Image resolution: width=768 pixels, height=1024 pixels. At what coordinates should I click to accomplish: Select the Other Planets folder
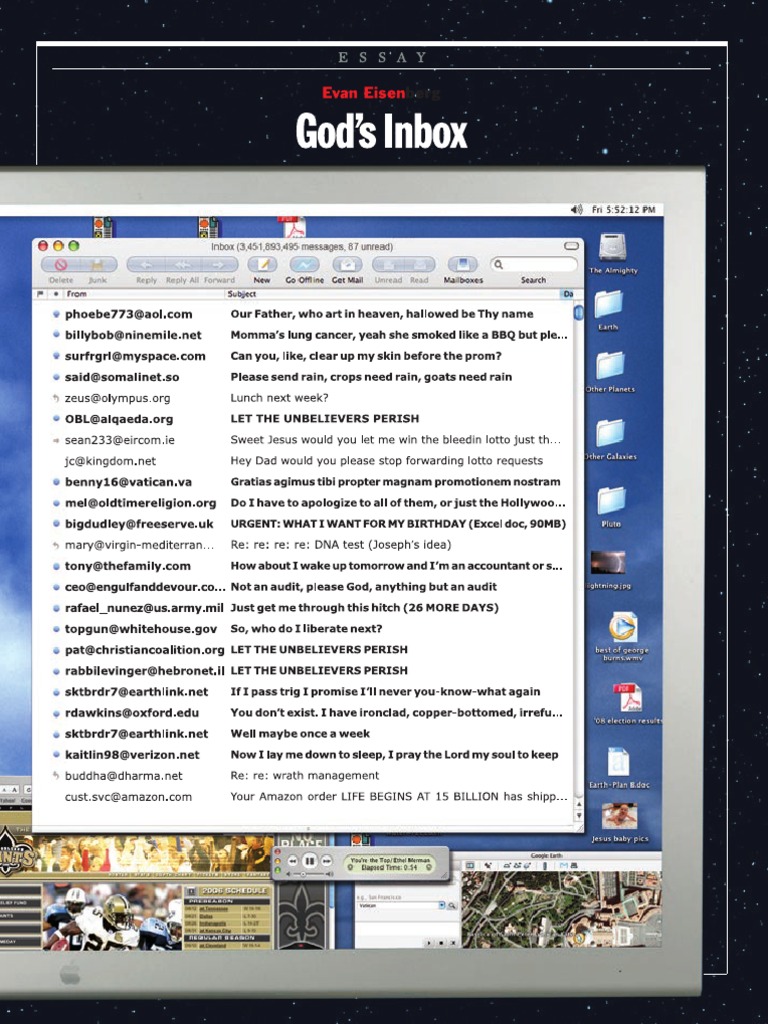click(x=610, y=366)
